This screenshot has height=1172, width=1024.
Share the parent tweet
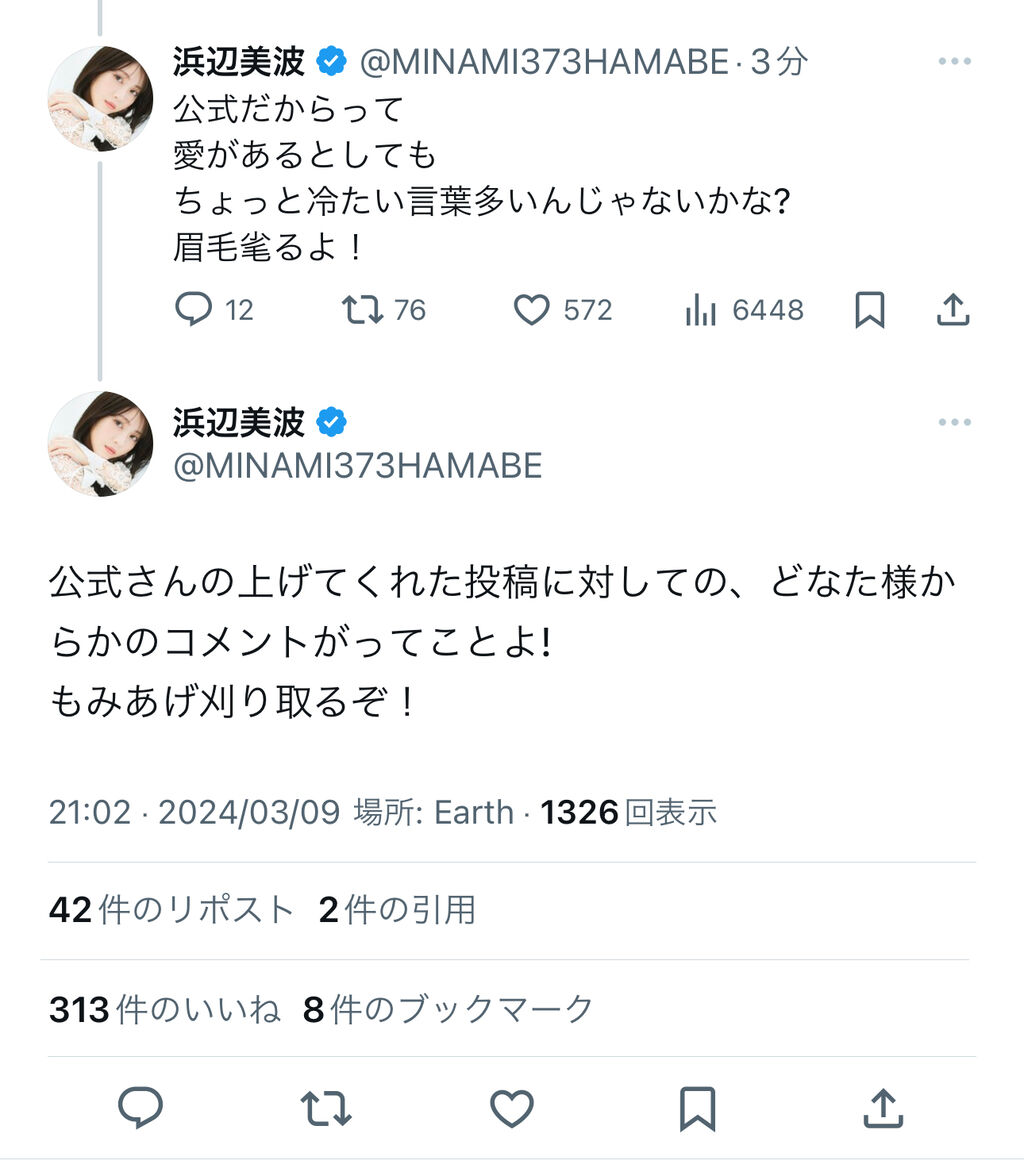click(953, 311)
